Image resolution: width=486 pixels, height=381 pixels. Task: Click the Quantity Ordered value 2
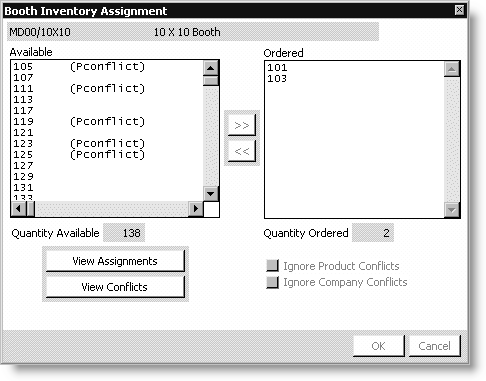click(373, 233)
